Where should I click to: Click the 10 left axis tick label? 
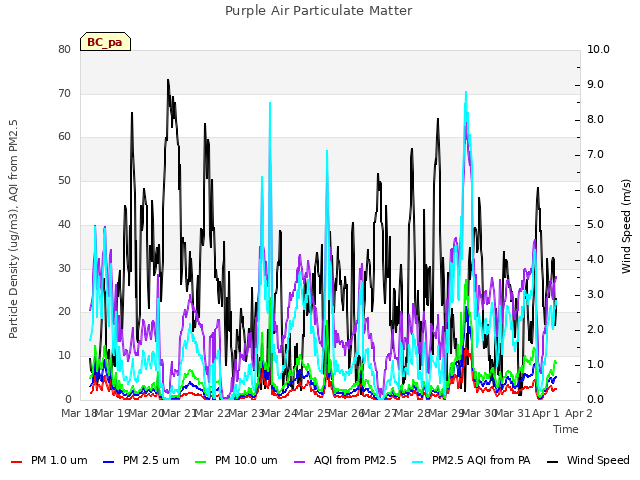click(64, 355)
